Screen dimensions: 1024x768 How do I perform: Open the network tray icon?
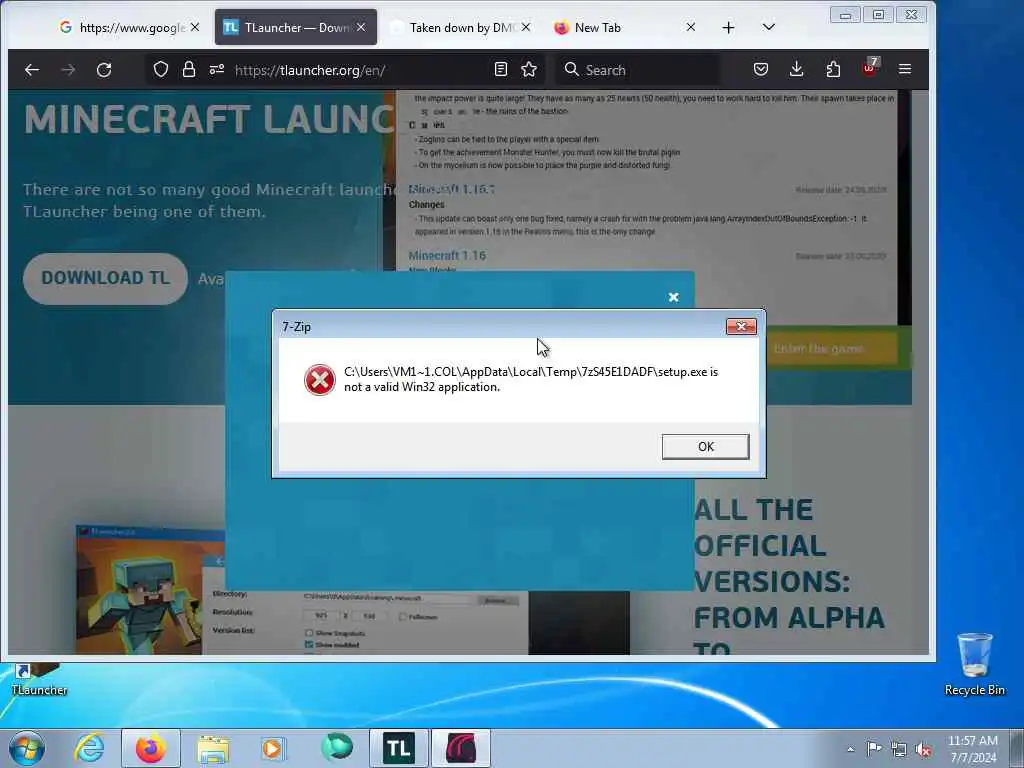[x=899, y=749]
